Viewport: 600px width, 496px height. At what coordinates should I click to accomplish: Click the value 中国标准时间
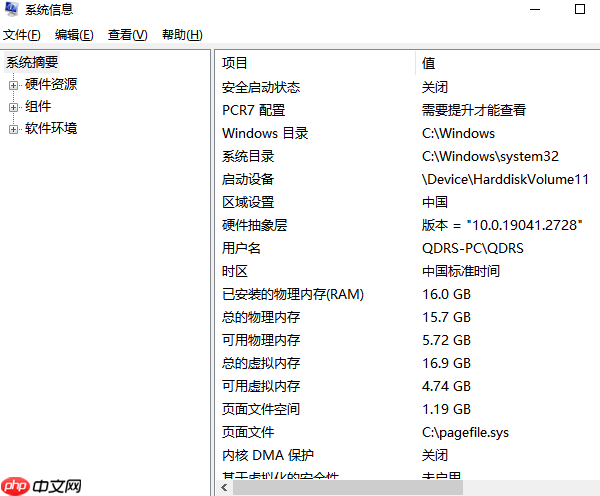tap(461, 271)
